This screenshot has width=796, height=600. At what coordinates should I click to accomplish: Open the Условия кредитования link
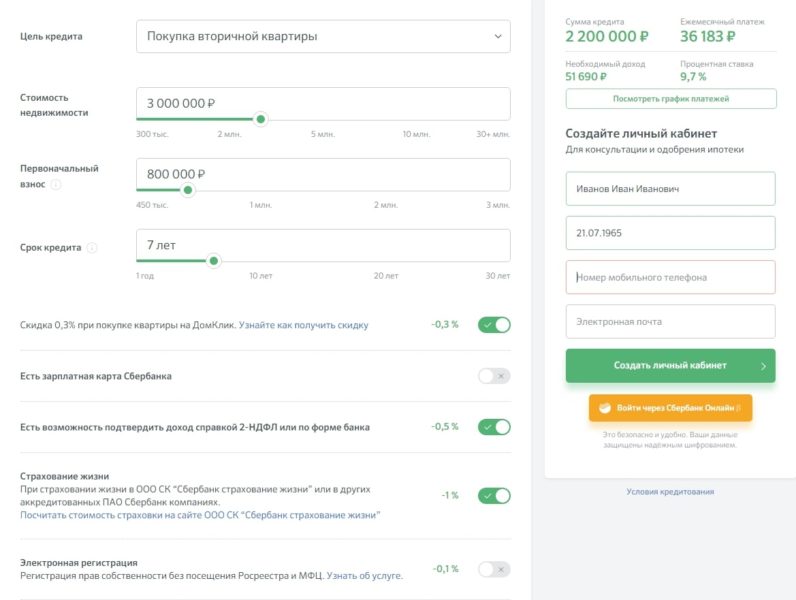tap(670, 491)
